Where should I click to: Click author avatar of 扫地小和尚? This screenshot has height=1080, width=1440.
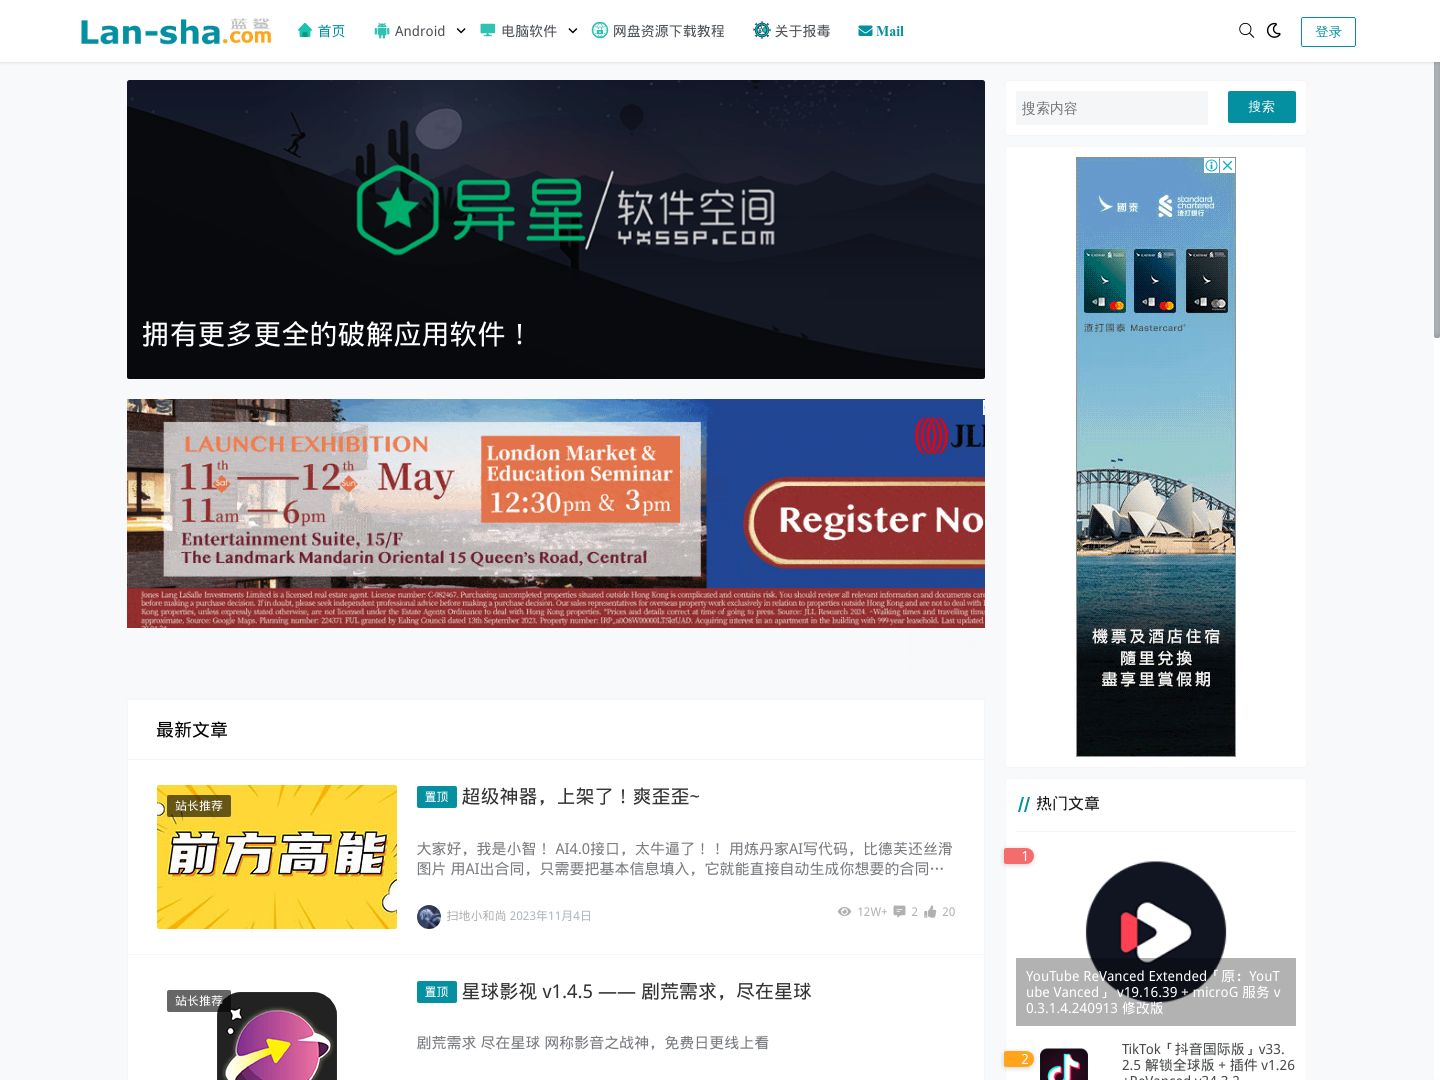(429, 917)
